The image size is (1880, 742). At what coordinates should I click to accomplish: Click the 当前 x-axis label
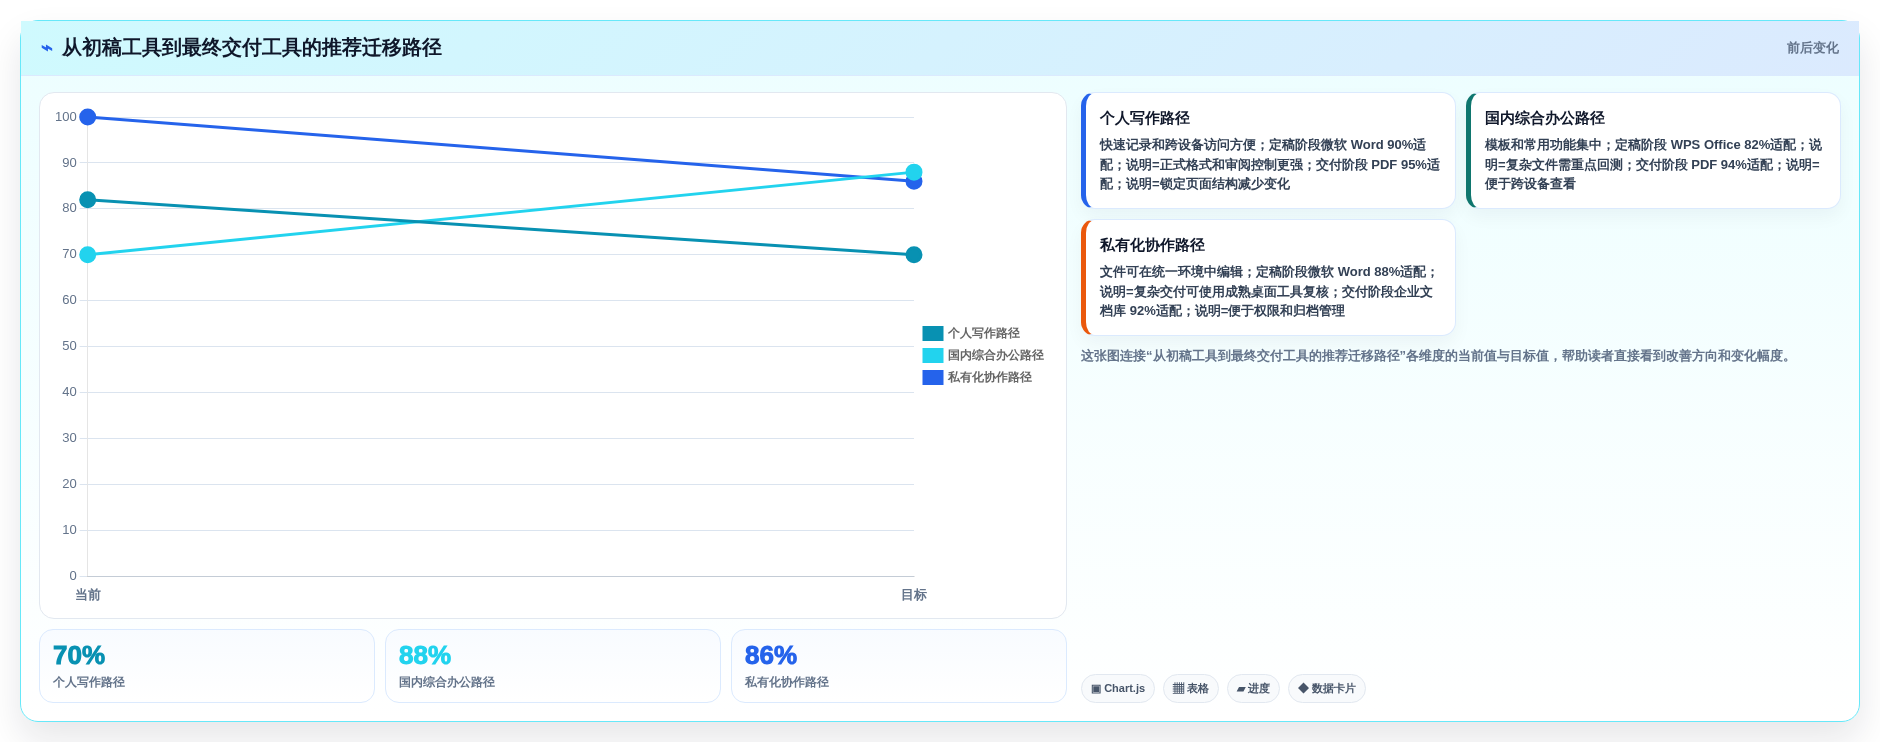pyautogui.click(x=88, y=595)
